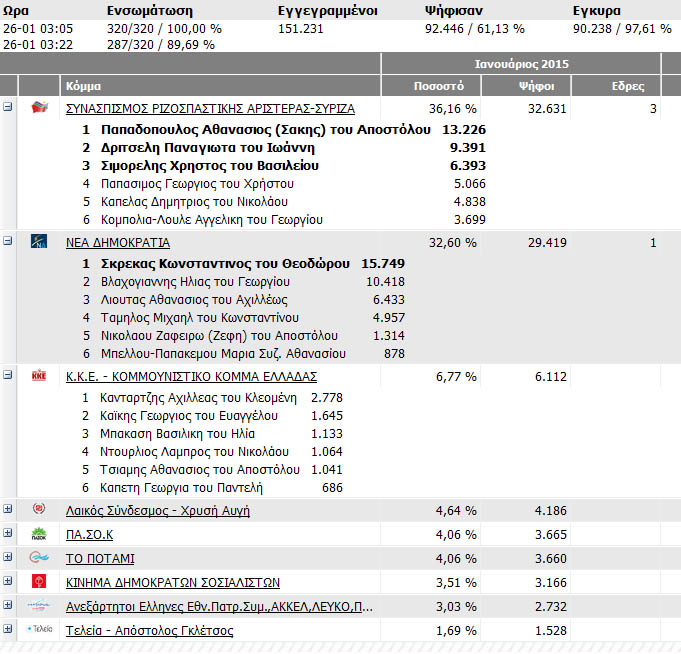The width and height of the screenshot is (681, 654).
Task: Open the ΣΥΝΑΣΠΙΣΜΟΣ ΡΙΖΟΣΠΑΣΤΙΚΗΣ ΑΡΙΣΤΕΡΑΣ-ΣΥΡΙΖΑ link
Action: 209,109
